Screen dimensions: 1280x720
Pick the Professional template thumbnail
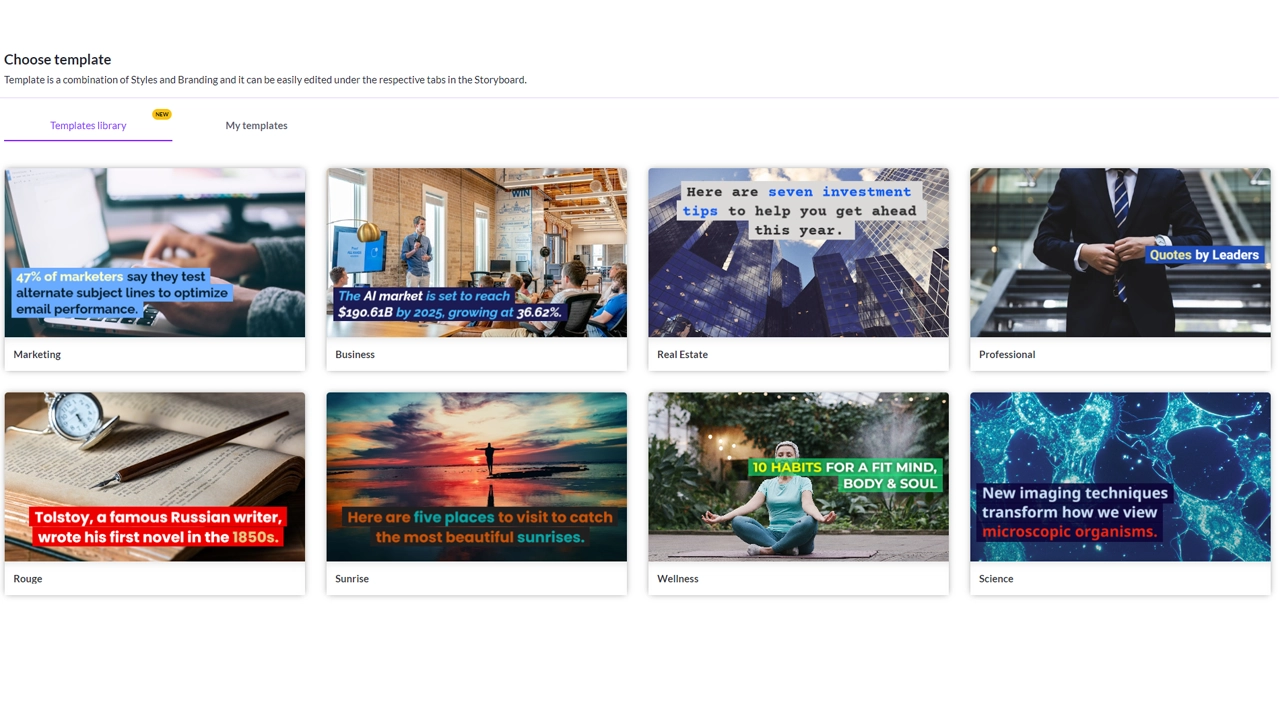pyautogui.click(x=1120, y=253)
